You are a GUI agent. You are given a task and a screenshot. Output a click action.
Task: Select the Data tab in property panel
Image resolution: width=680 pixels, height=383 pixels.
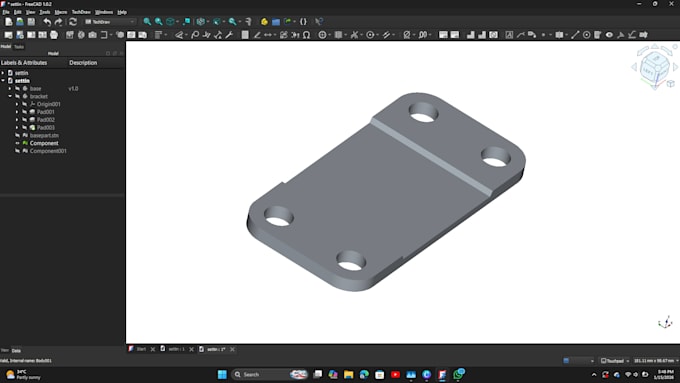pos(16,350)
